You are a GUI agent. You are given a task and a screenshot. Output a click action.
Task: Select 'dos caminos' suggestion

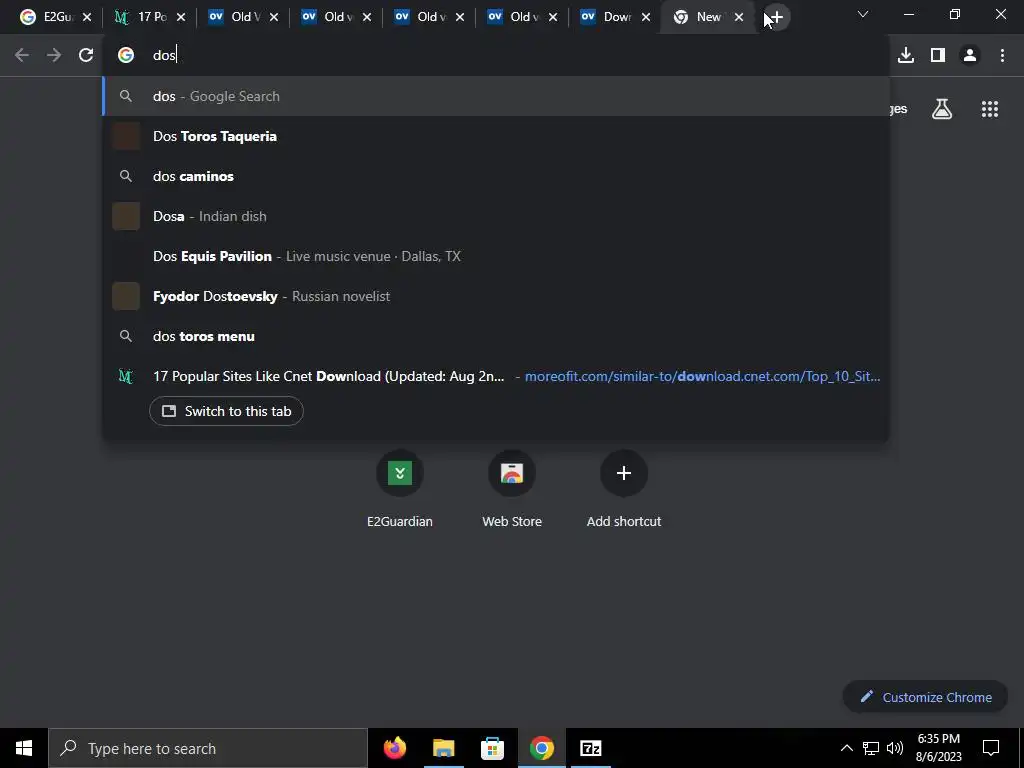pos(496,176)
